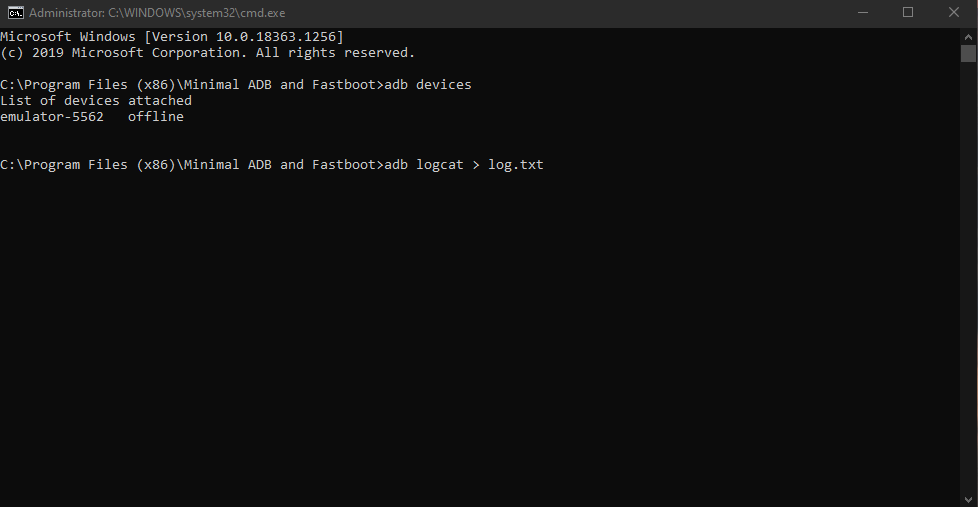
Task: Click the 'offline' device status text
Action: (155, 117)
